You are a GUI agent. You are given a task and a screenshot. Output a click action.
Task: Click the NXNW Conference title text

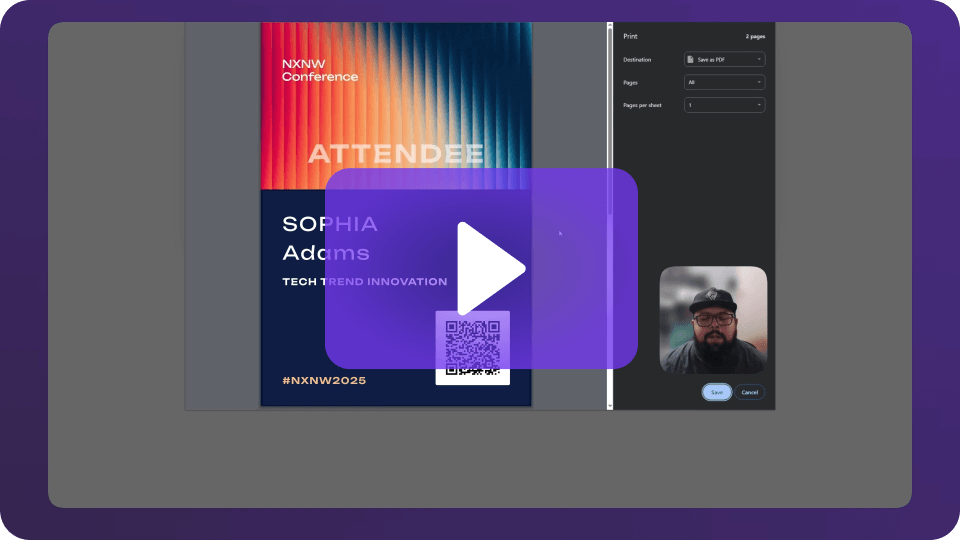320,70
